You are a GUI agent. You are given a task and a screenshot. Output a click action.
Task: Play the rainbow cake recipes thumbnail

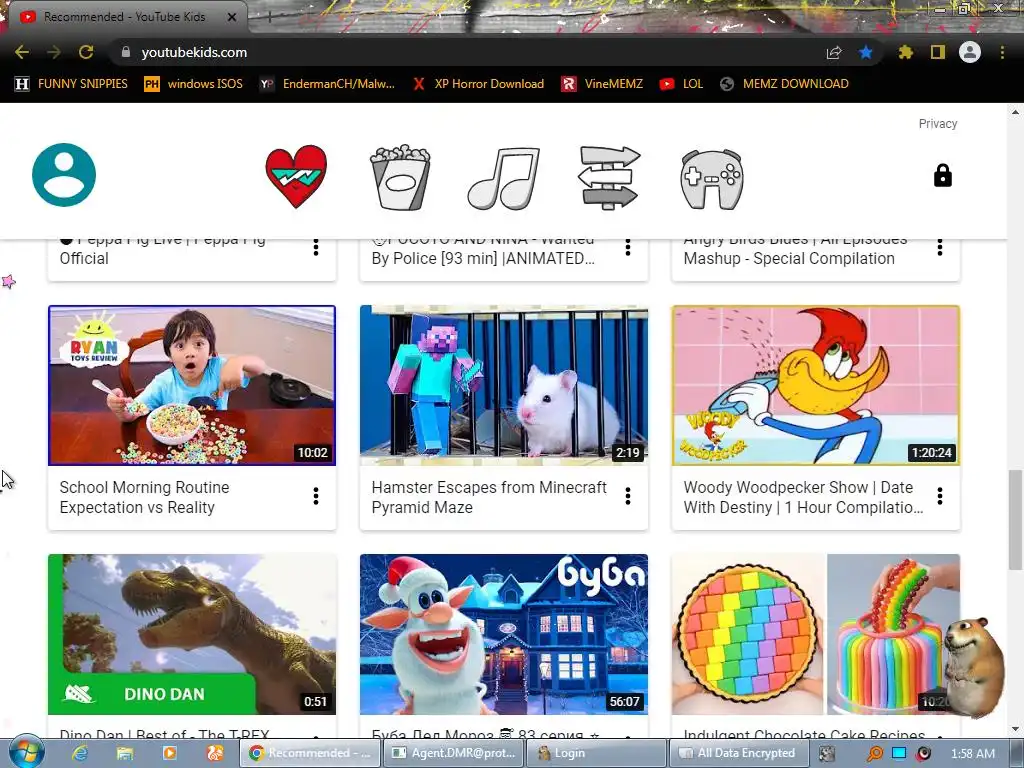pos(816,634)
